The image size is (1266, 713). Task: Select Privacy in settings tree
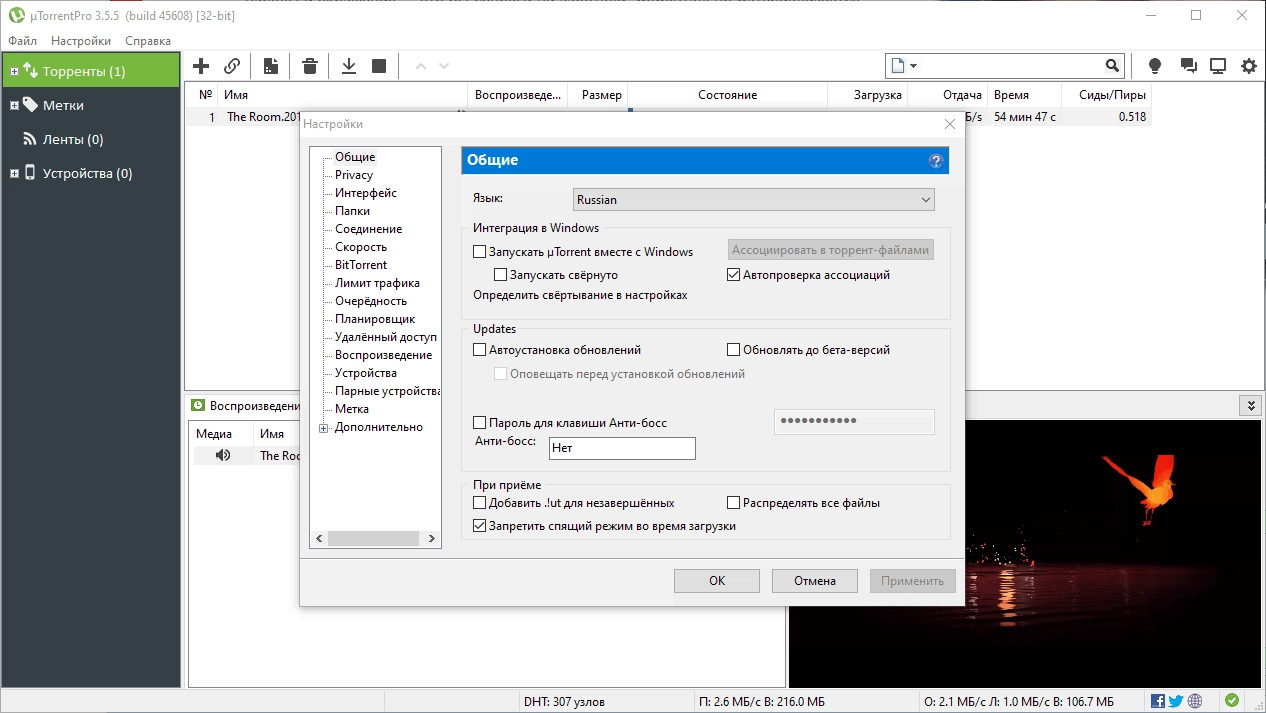[x=354, y=175]
